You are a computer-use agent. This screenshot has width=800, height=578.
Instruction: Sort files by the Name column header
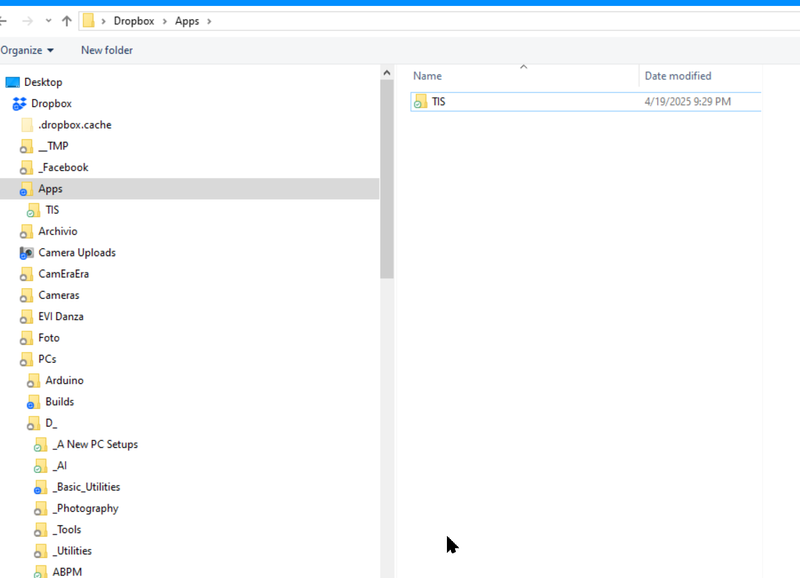click(427, 76)
